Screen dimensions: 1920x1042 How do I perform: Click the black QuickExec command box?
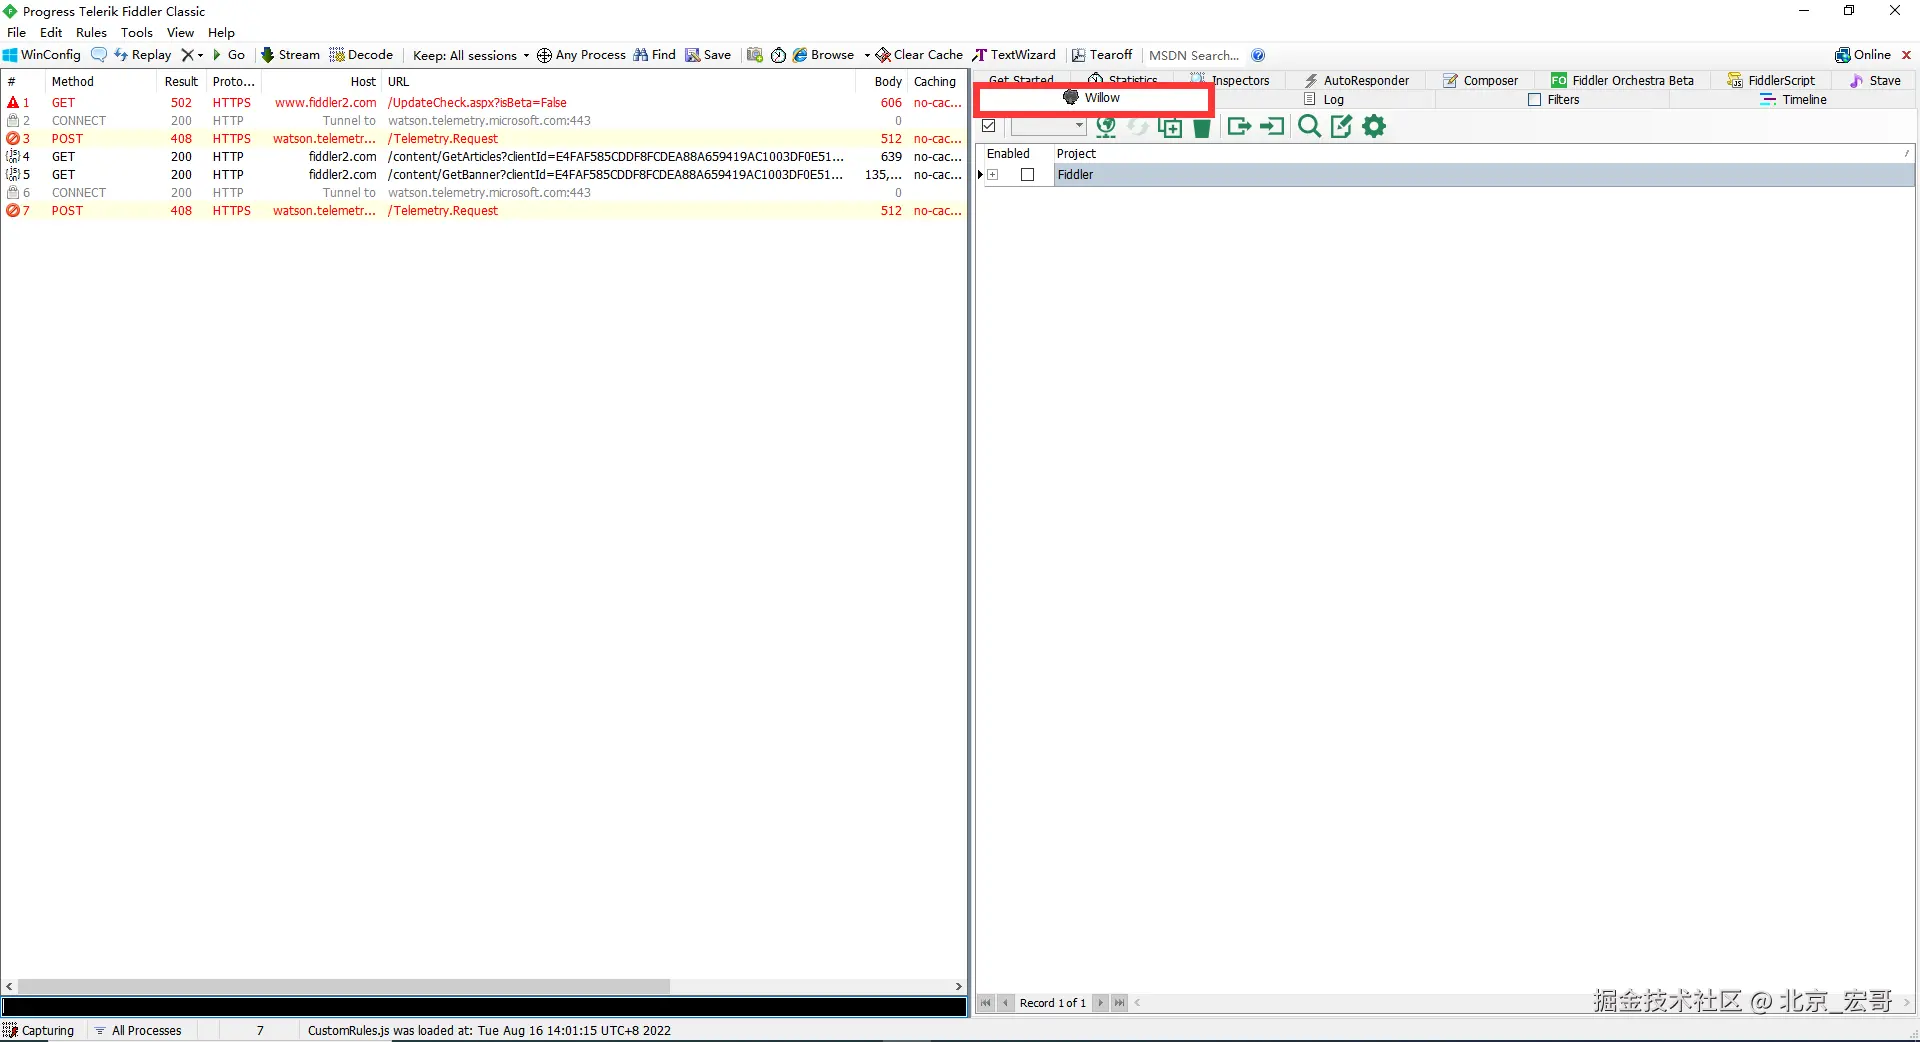pyautogui.click(x=484, y=1007)
